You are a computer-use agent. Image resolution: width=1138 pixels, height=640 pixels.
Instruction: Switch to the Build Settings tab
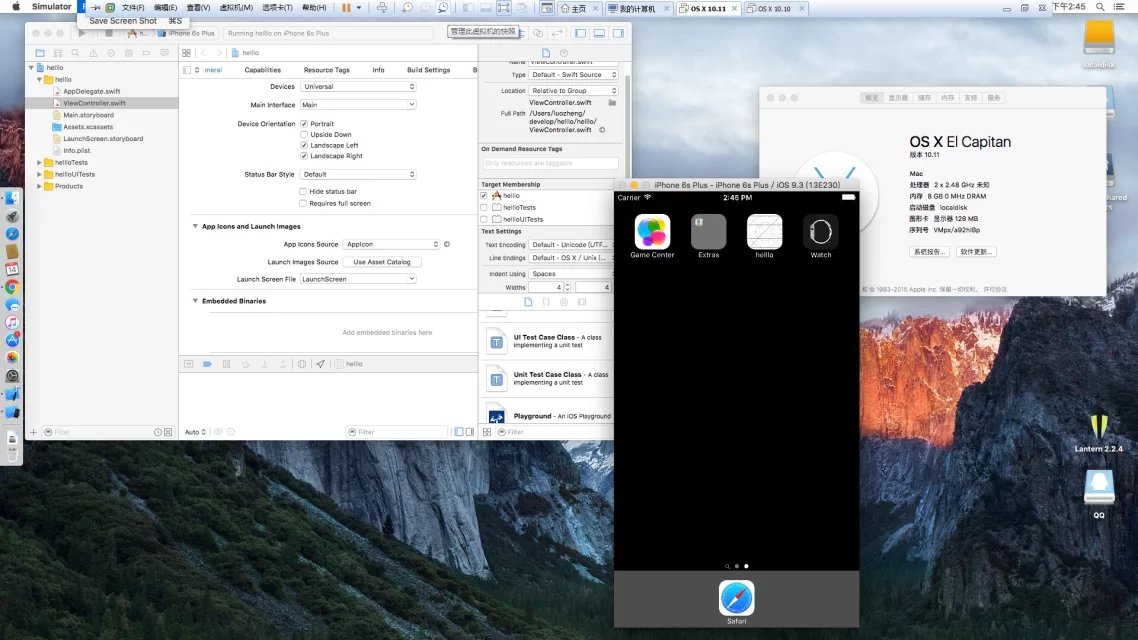pos(428,70)
